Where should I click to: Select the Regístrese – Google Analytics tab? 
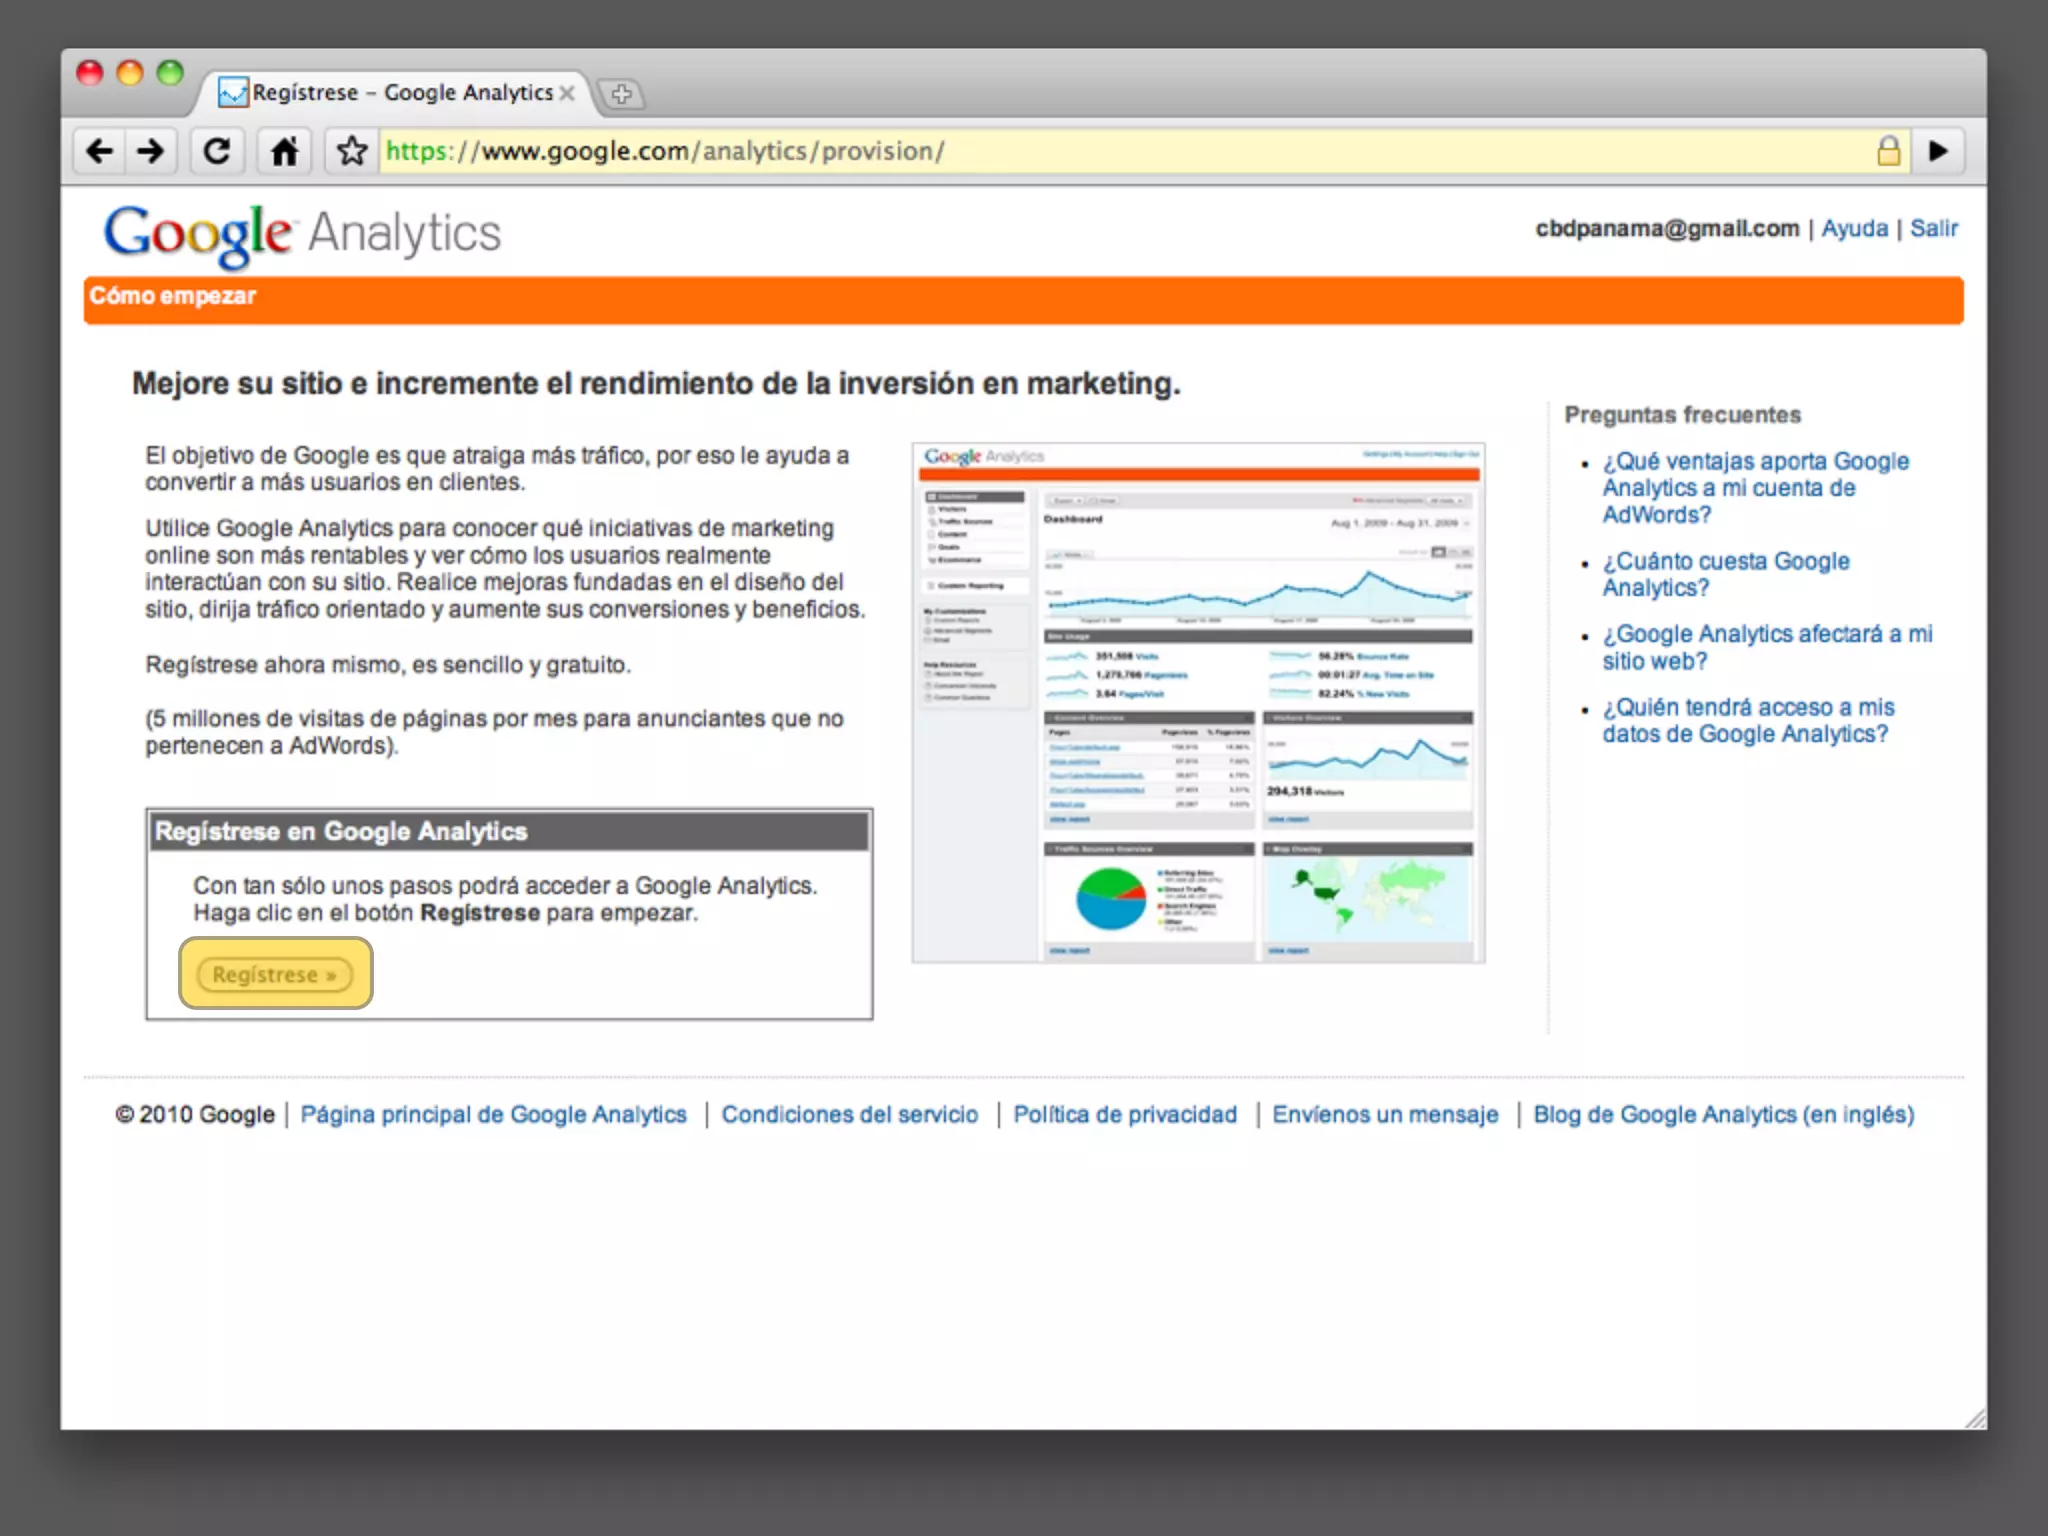(400, 93)
